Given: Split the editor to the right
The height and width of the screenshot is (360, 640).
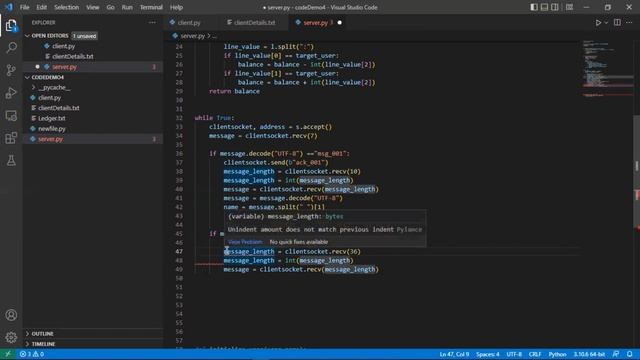Looking at the screenshot, I should click(x=617, y=23).
